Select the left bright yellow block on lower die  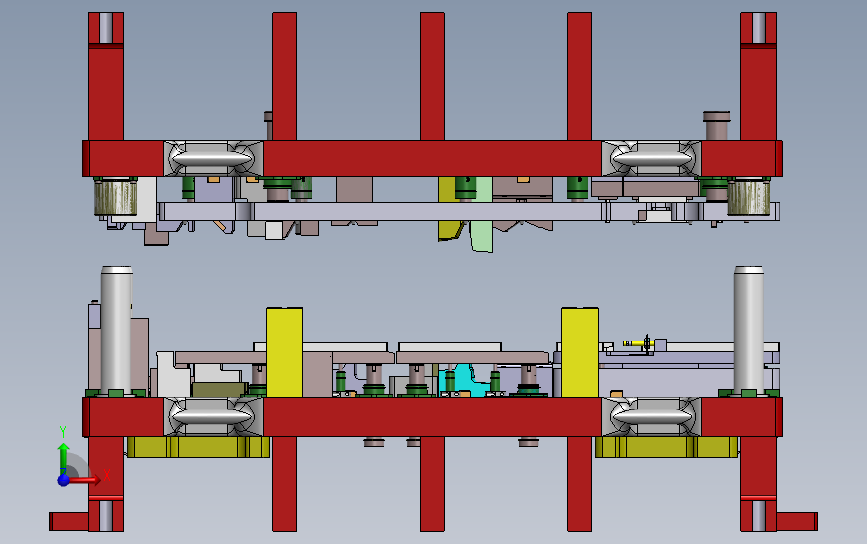tap(284, 352)
